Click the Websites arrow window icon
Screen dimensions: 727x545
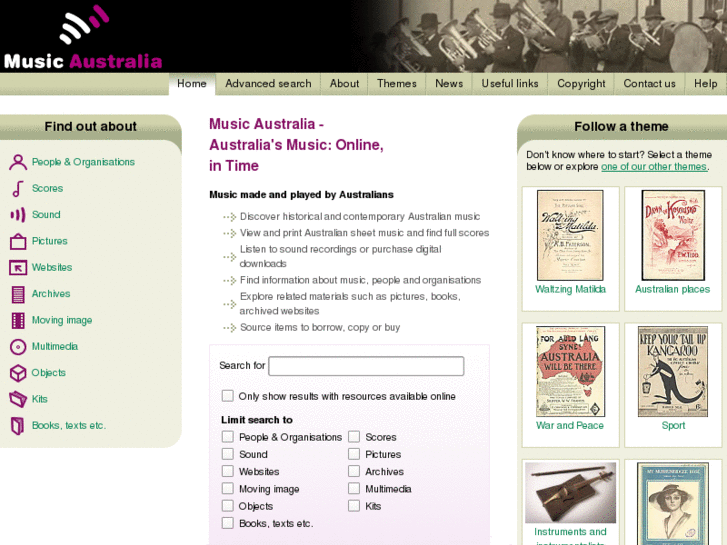pyautogui.click(x=18, y=268)
